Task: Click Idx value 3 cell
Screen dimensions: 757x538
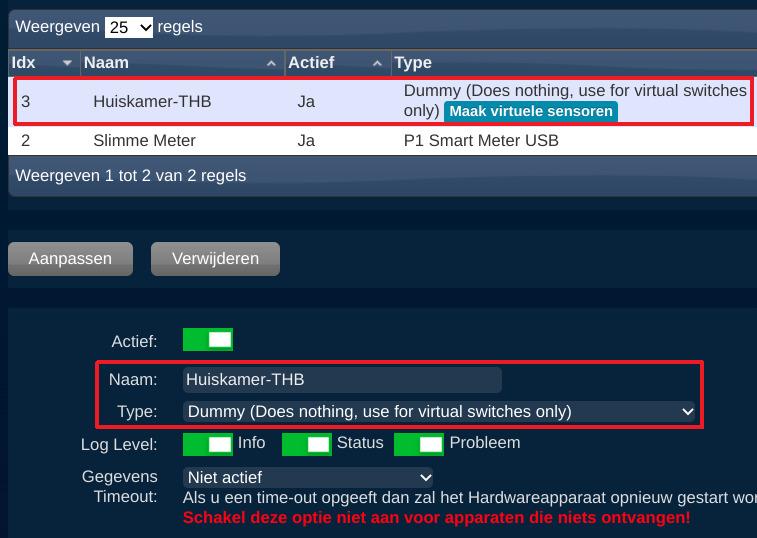Action: [26, 101]
